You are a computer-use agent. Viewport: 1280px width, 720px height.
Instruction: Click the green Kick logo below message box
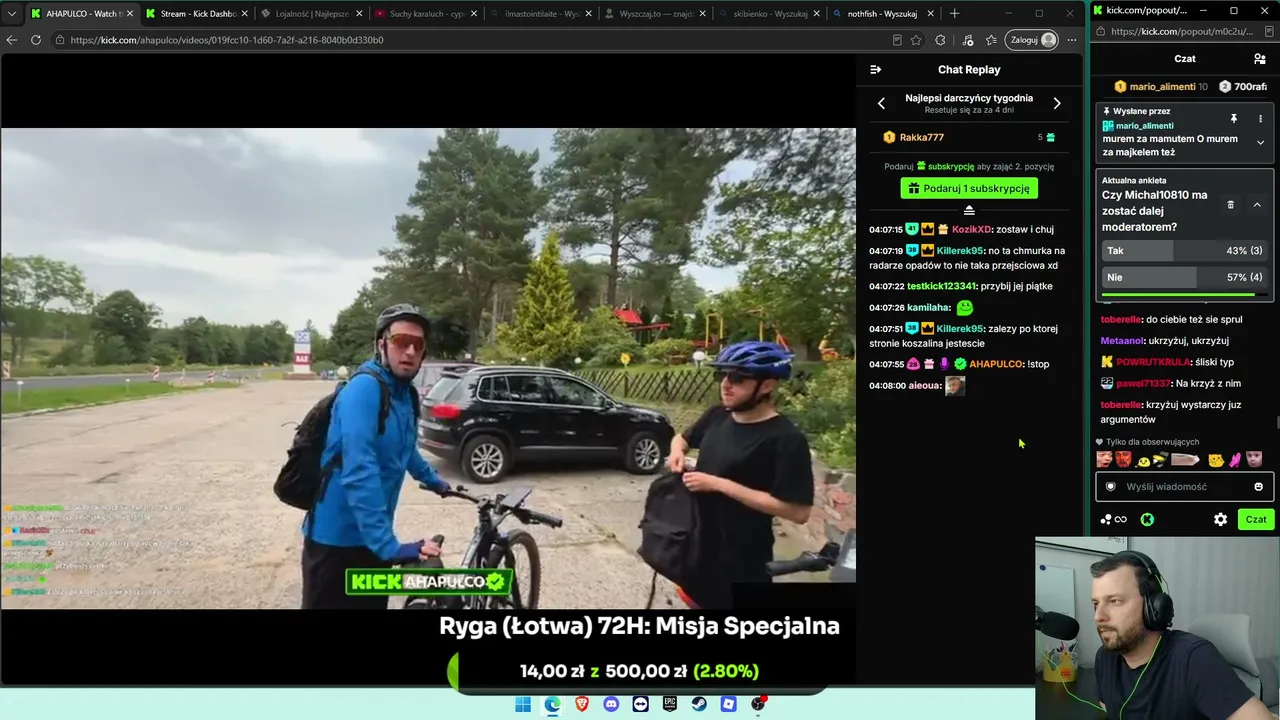[x=1147, y=519]
